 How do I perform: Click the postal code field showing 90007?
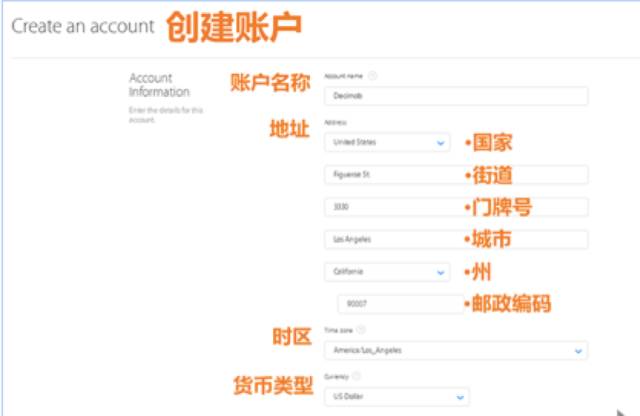click(397, 303)
